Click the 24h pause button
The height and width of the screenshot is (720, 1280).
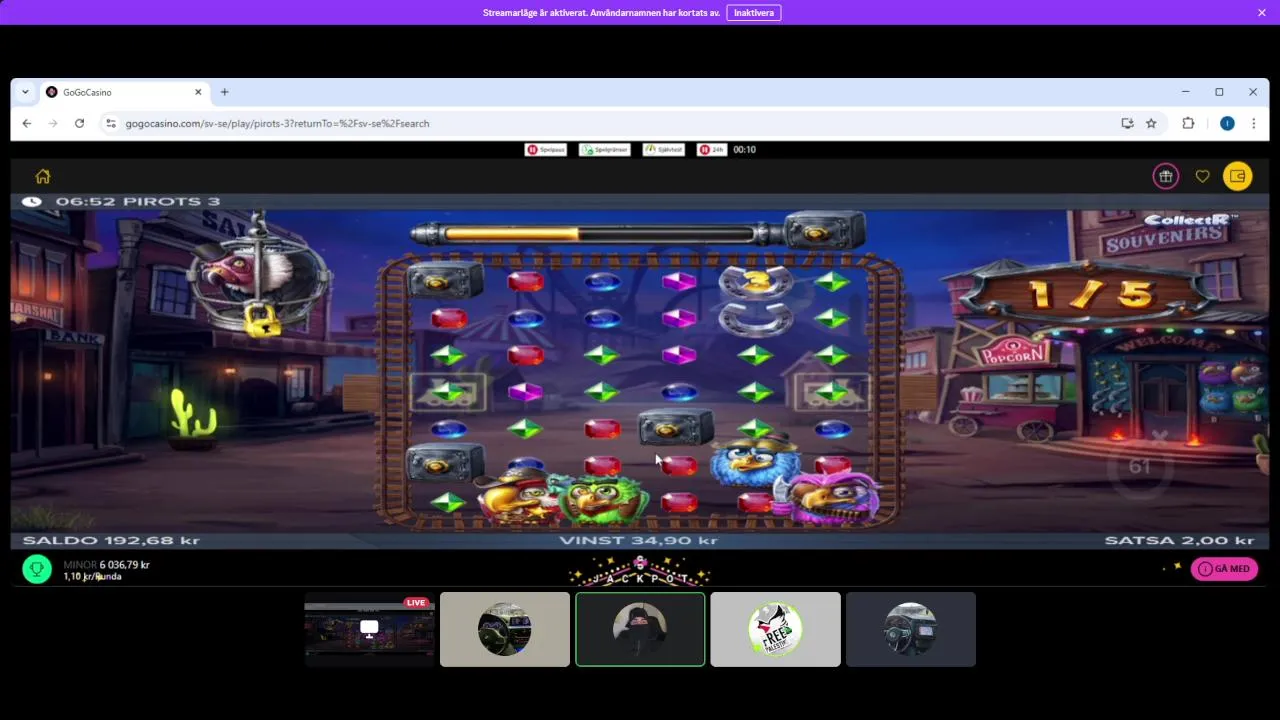pyautogui.click(x=712, y=150)
